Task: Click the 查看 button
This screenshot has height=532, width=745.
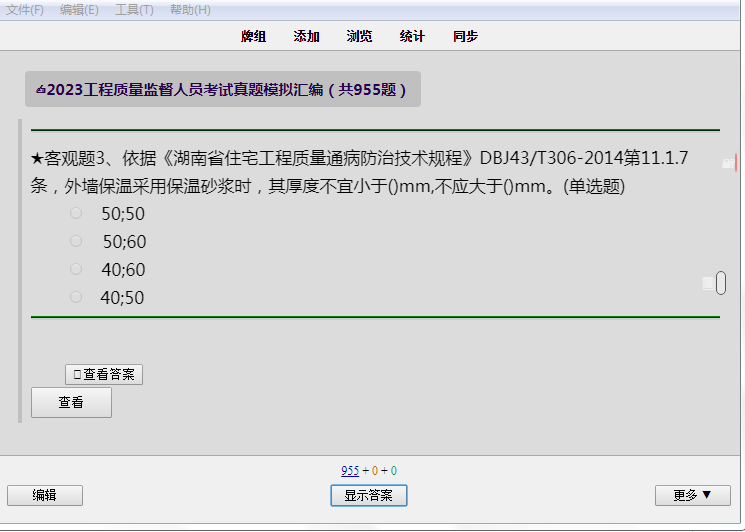Action: point(71,402)
